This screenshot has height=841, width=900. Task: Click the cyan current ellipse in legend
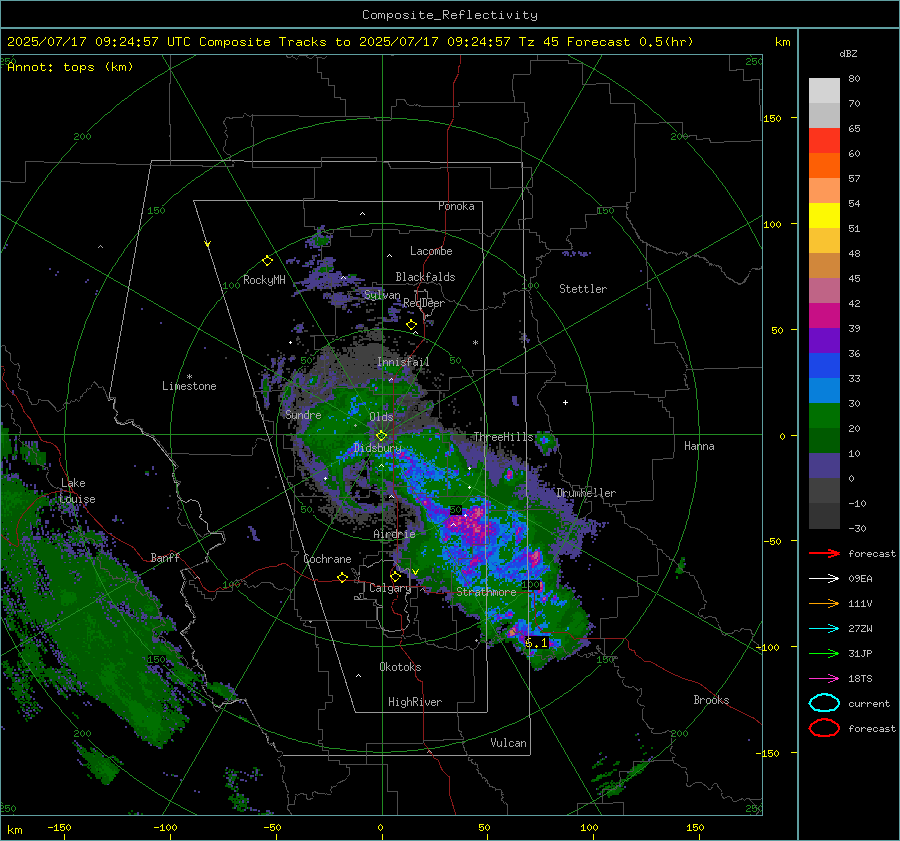point(824,703)
